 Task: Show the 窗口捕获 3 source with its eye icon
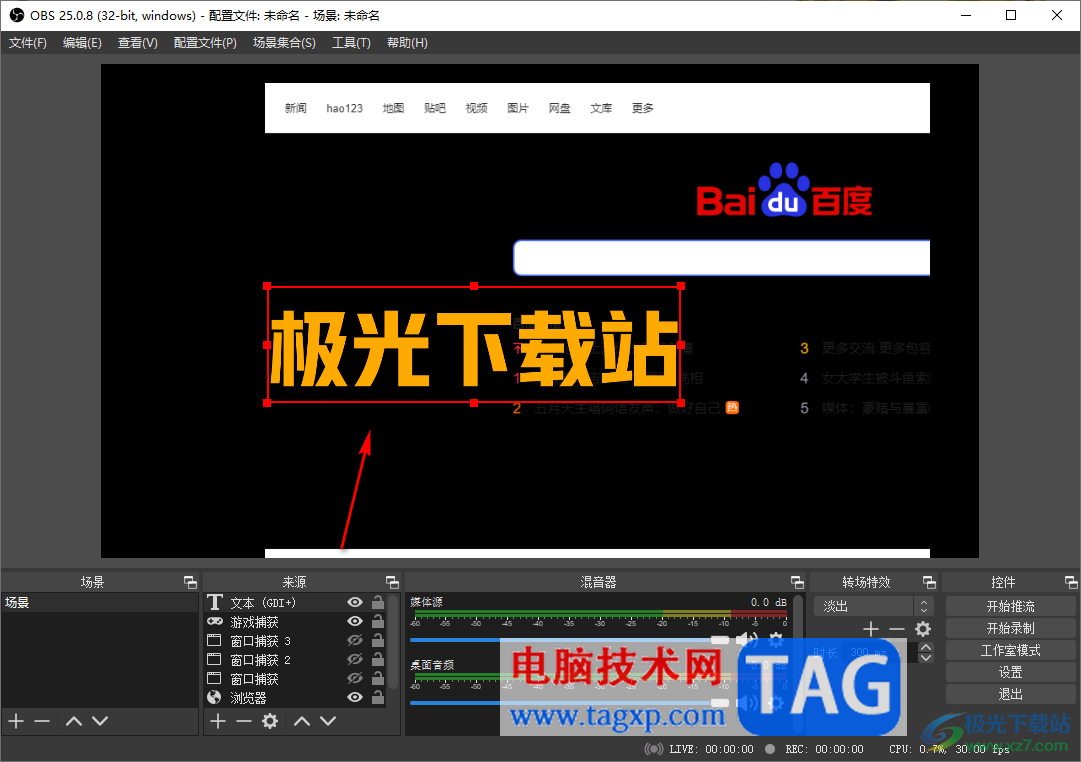[355, 640]
